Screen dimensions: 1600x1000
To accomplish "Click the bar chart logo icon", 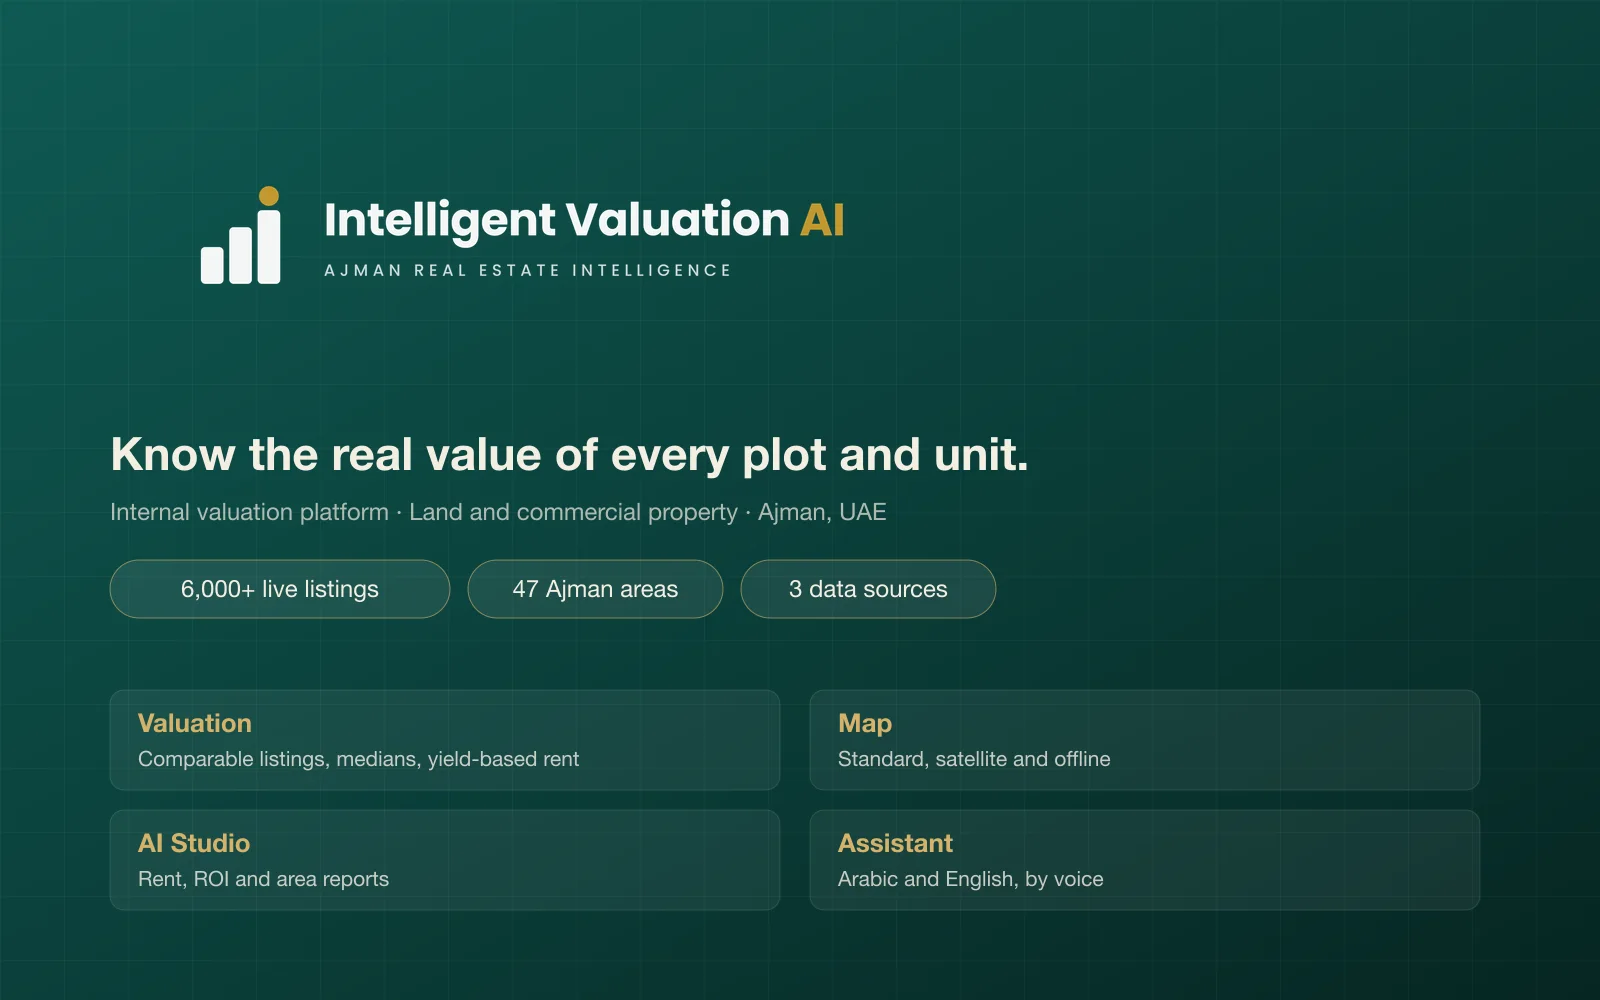I will (241, 235).
